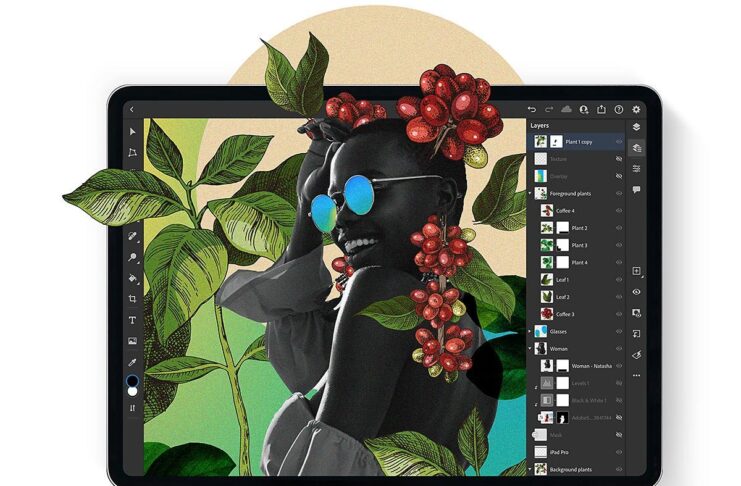
Task: Open the Layer properties sliders icon
Action: (637, 169)
